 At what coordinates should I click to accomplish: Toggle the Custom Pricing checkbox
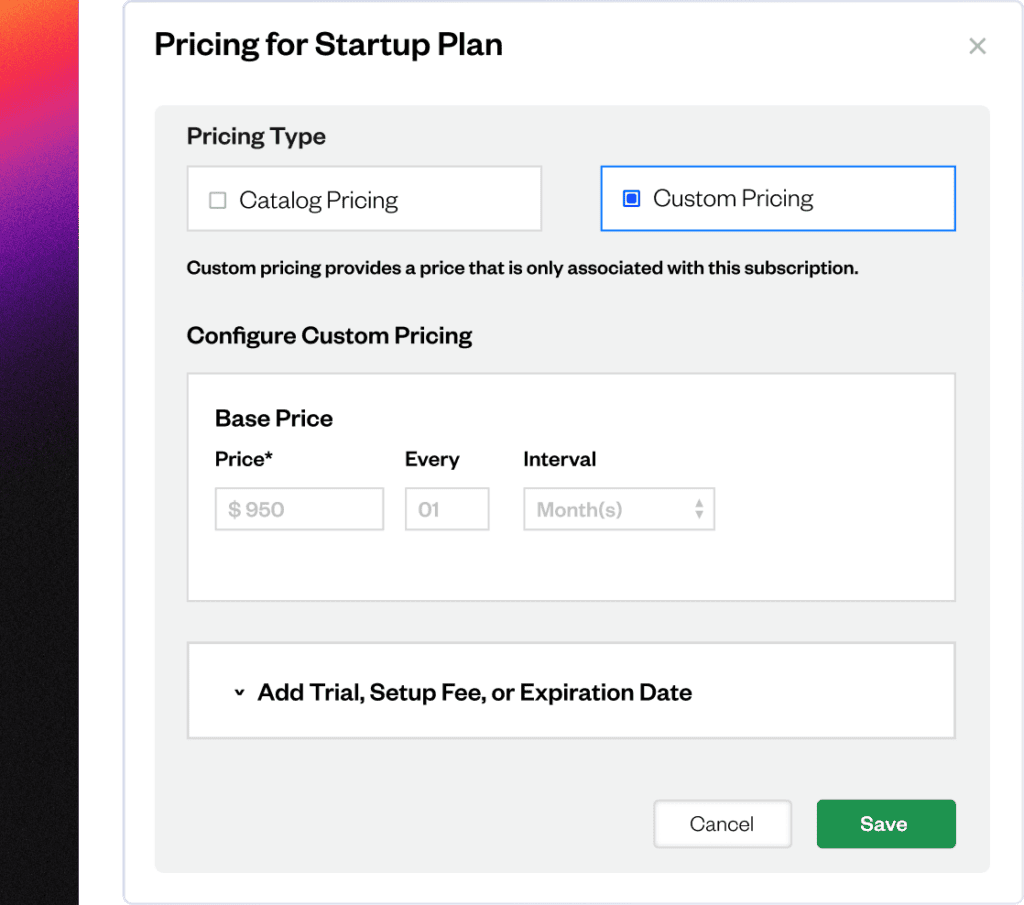click(x=632, y=198)
